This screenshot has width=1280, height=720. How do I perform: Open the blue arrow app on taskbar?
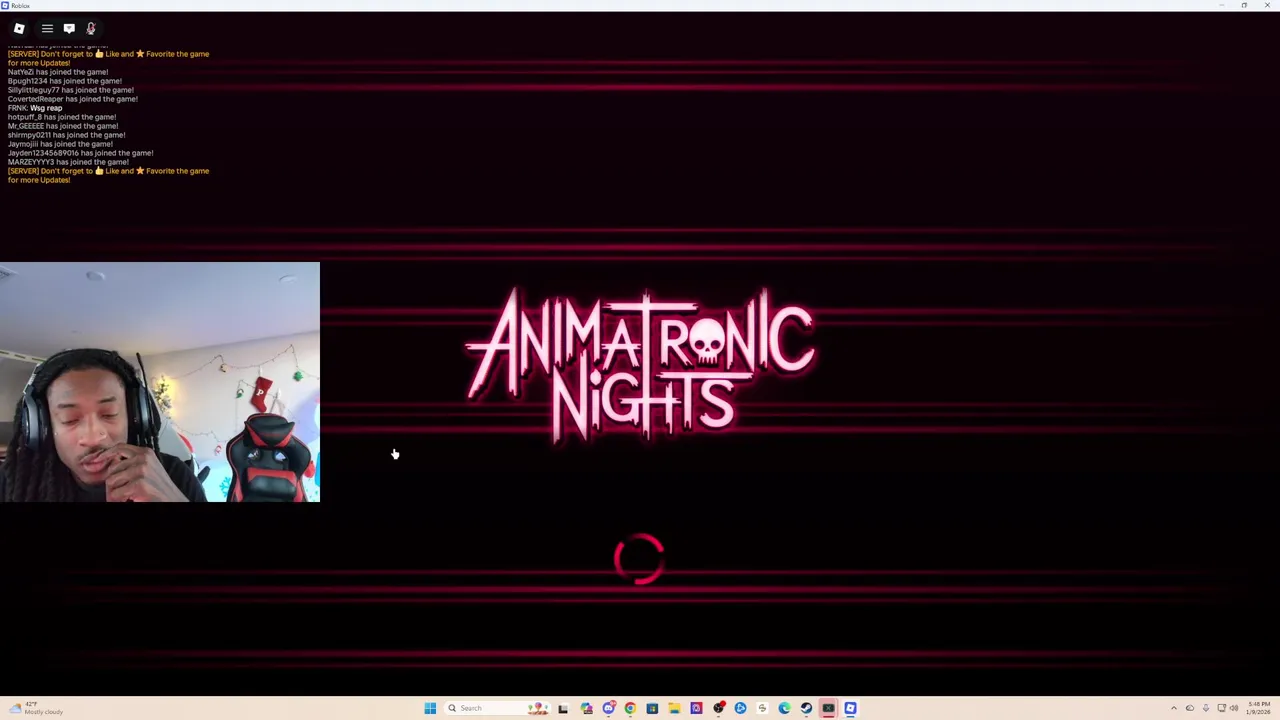(741, 708)
